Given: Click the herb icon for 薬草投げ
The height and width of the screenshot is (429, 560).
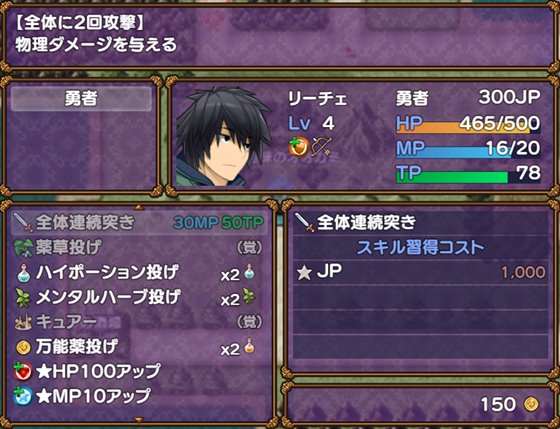Looking at the screenshot, I should click(x=23, y=248).
